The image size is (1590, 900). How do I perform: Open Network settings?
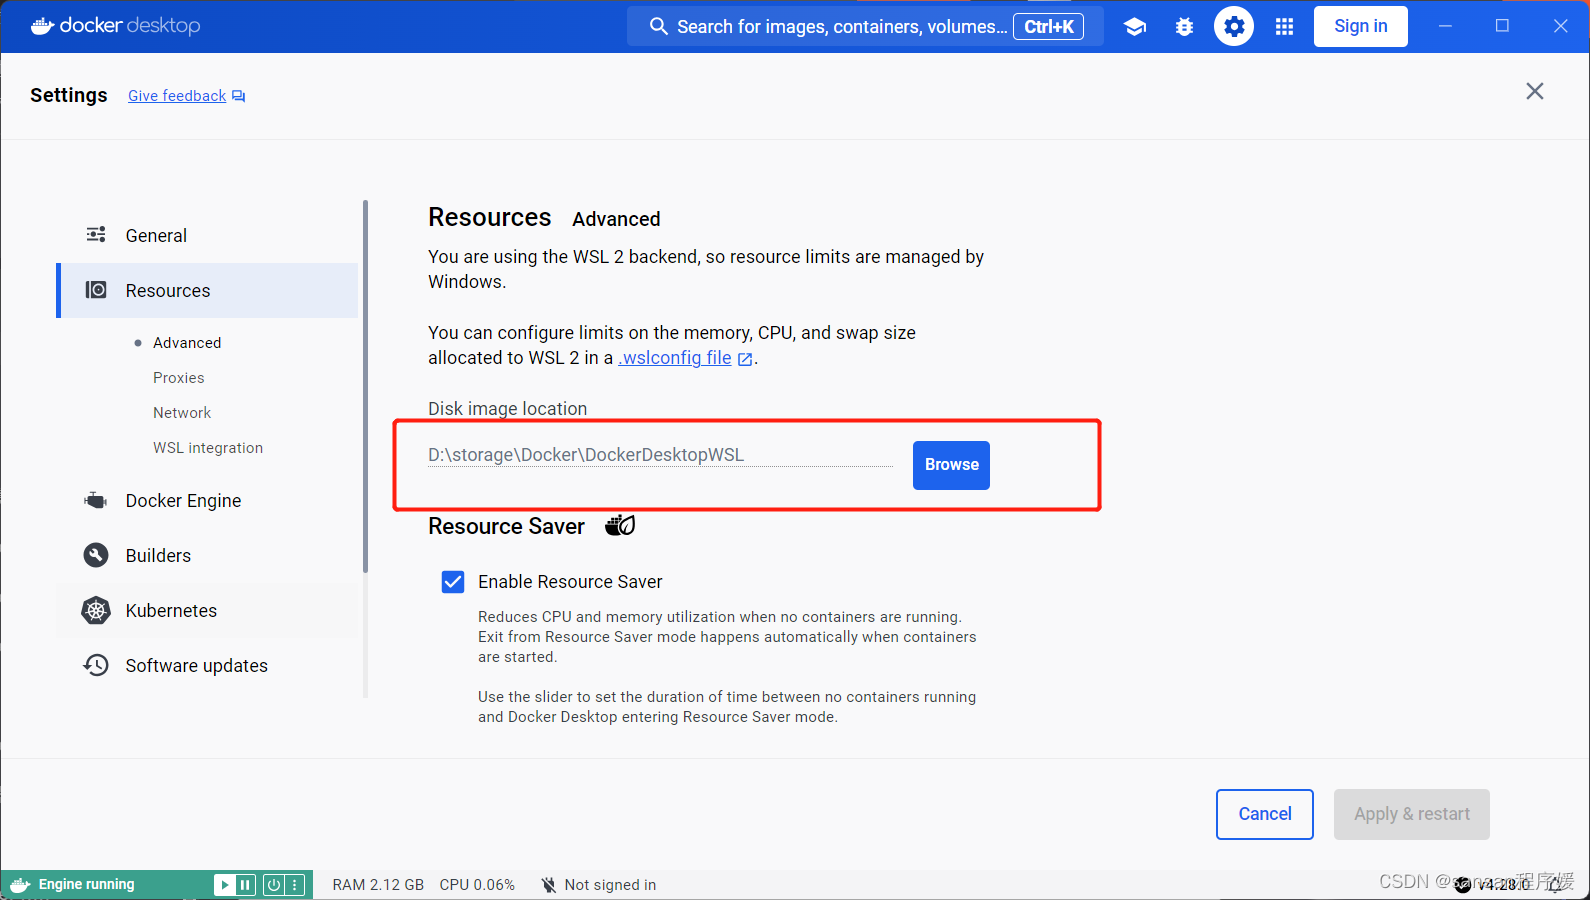click(x=182, y=413)
